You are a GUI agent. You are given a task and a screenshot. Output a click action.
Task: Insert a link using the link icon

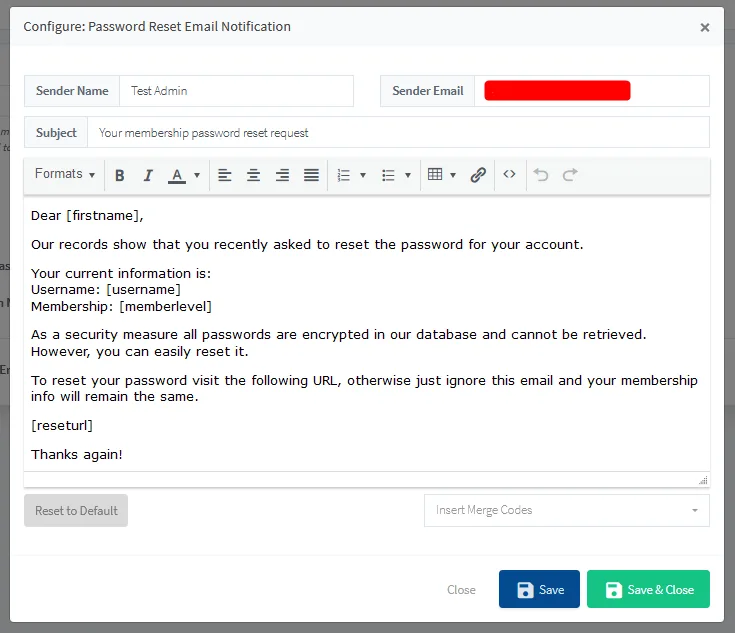coord(478,175)
